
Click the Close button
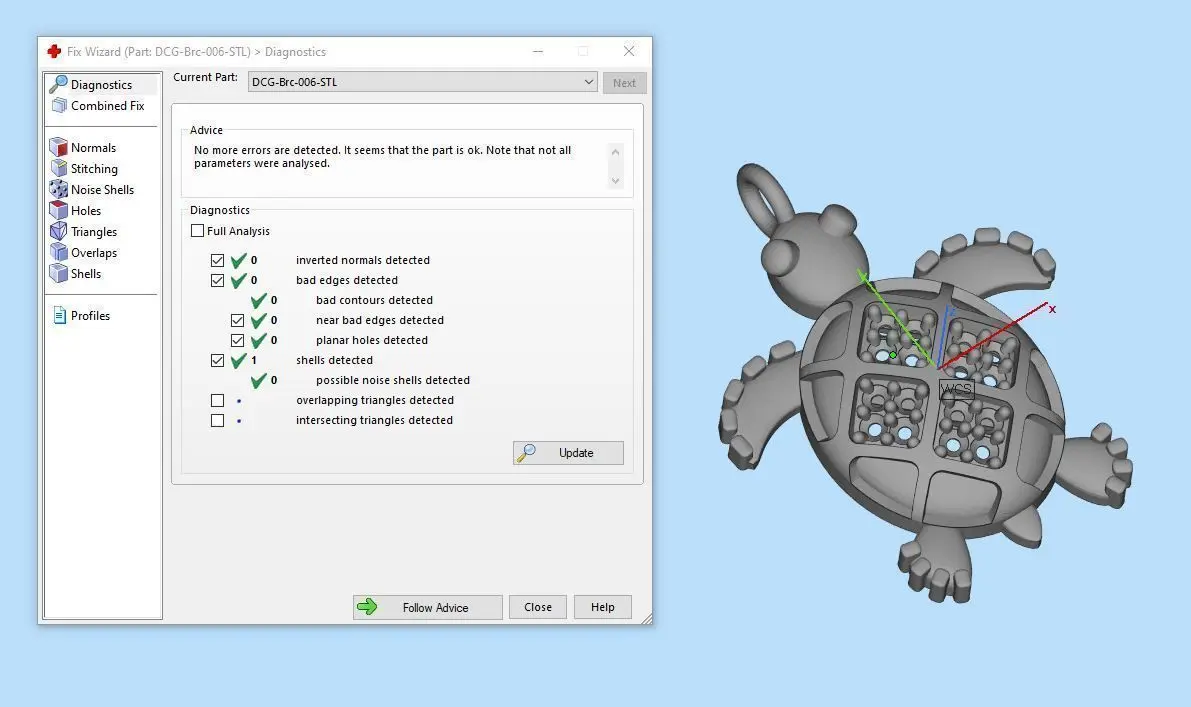coord(538,608)
